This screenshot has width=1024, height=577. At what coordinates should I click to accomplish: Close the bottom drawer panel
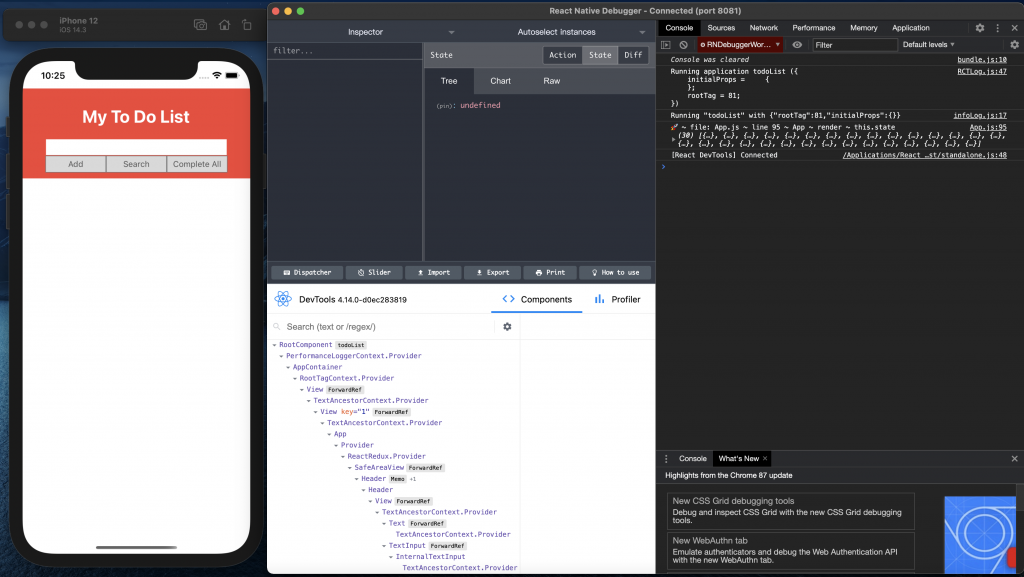click(x=1014, y=459)
